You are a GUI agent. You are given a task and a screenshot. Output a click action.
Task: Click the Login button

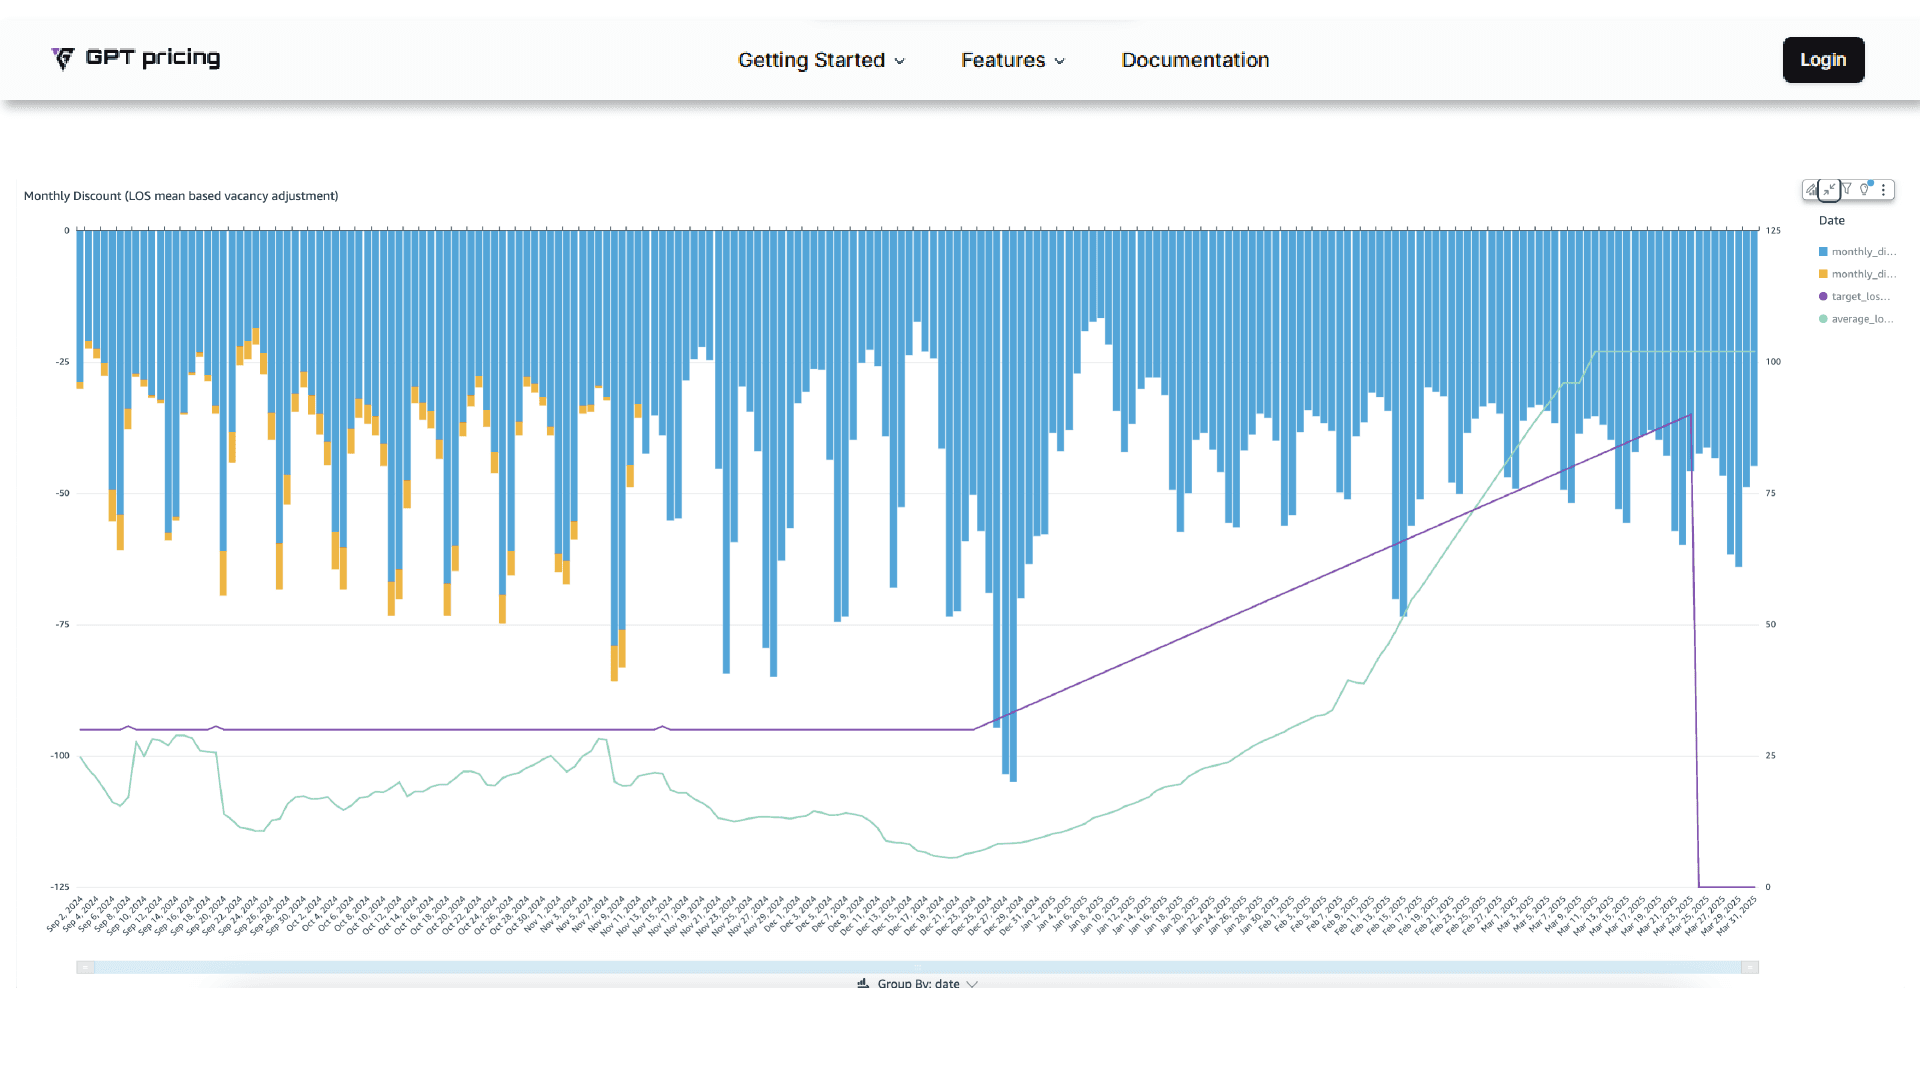click(x=1823, y=60)
